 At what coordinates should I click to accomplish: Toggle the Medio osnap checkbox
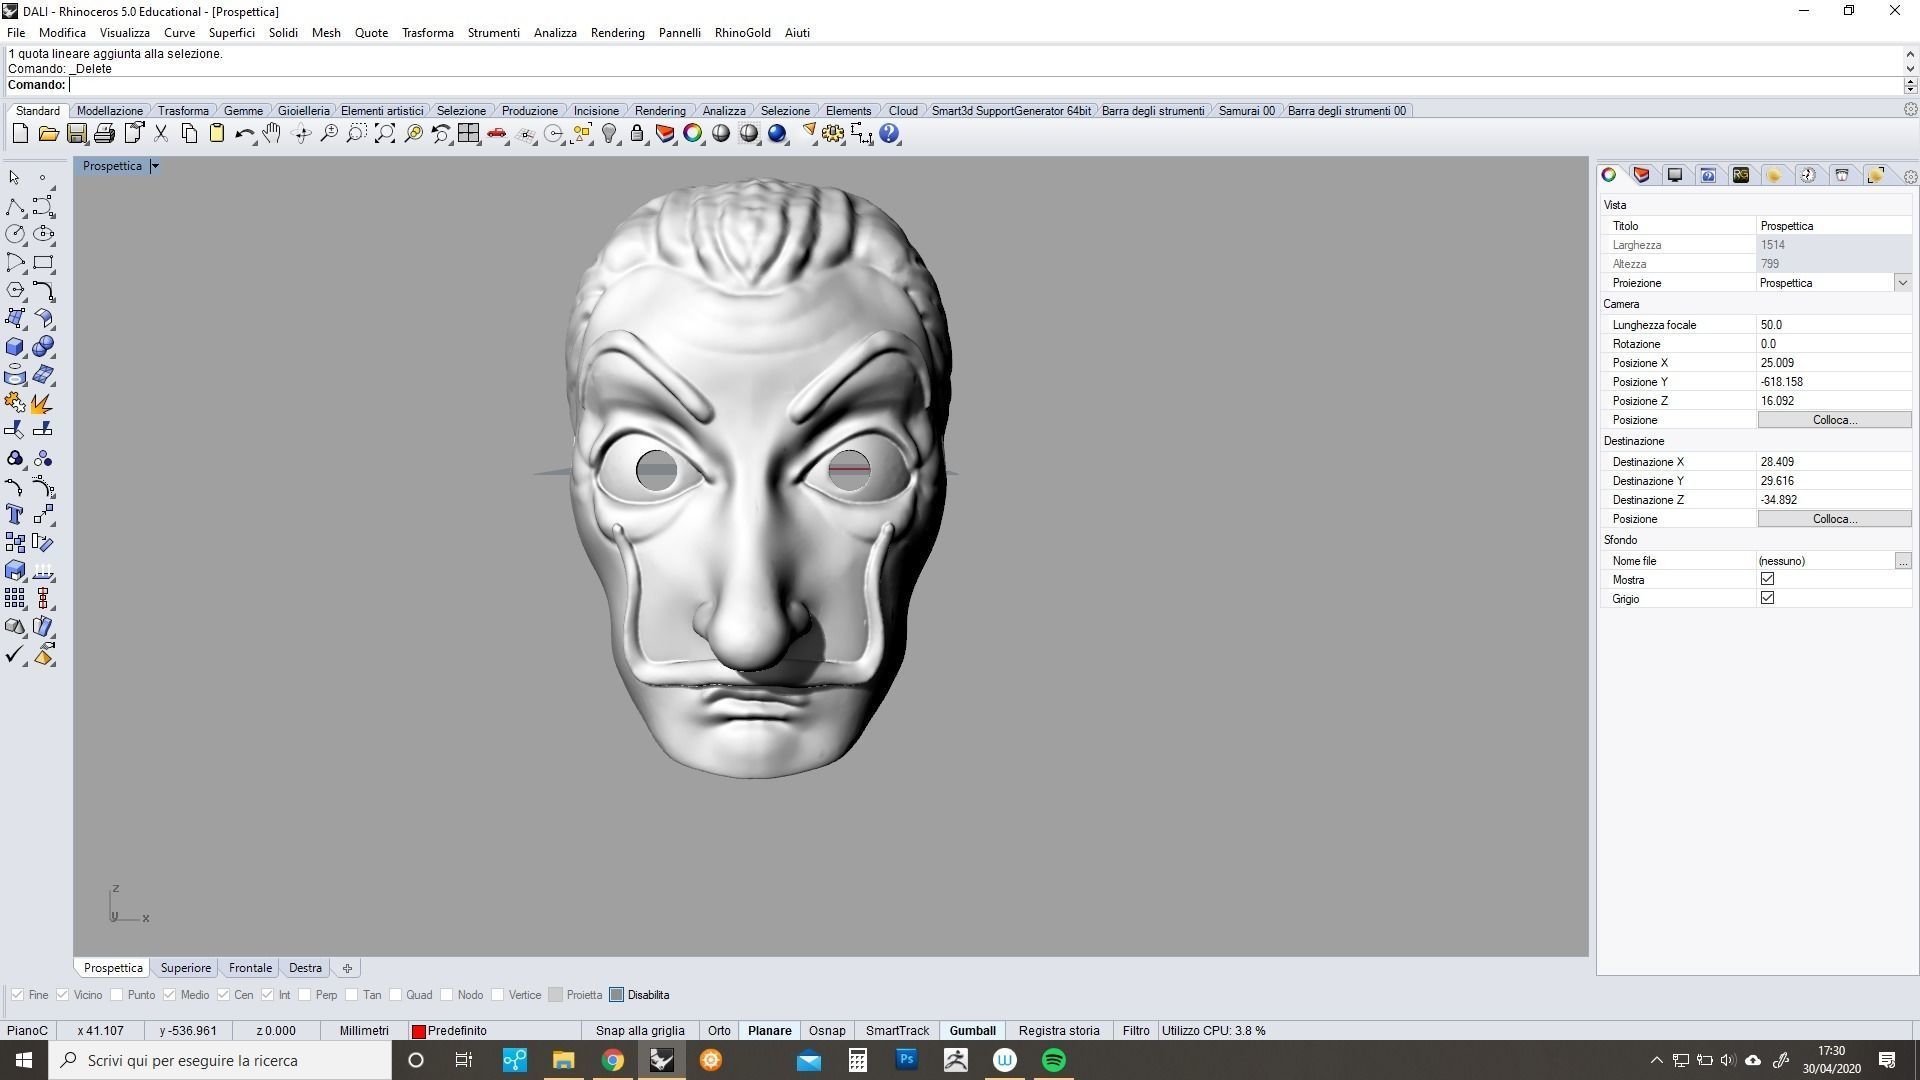[169, 995]
